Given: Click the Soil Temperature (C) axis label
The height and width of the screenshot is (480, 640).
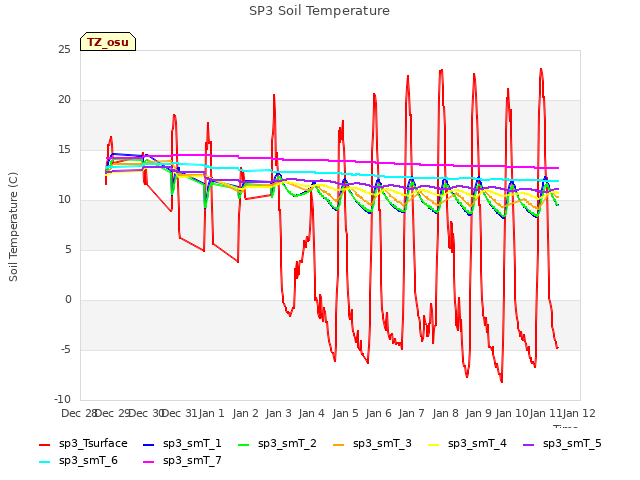Looking at the screenshot, I should 13,227.
